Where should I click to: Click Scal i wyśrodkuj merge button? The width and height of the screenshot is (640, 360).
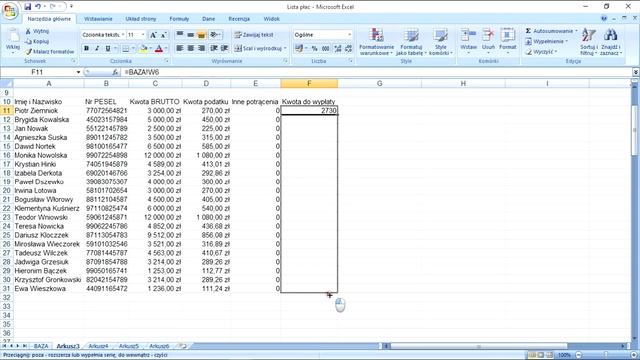coord(260,49)
